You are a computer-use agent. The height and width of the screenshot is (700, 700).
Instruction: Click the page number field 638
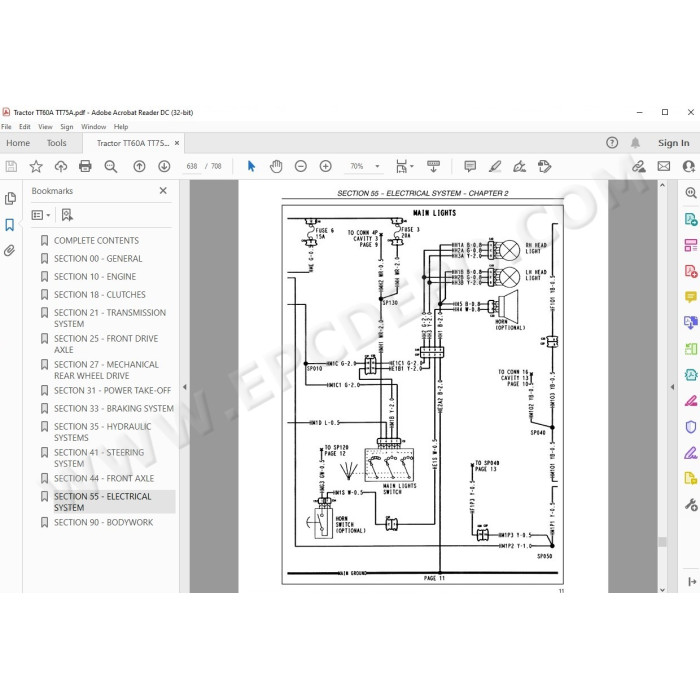pyautogui.click(x=192, y=167)
